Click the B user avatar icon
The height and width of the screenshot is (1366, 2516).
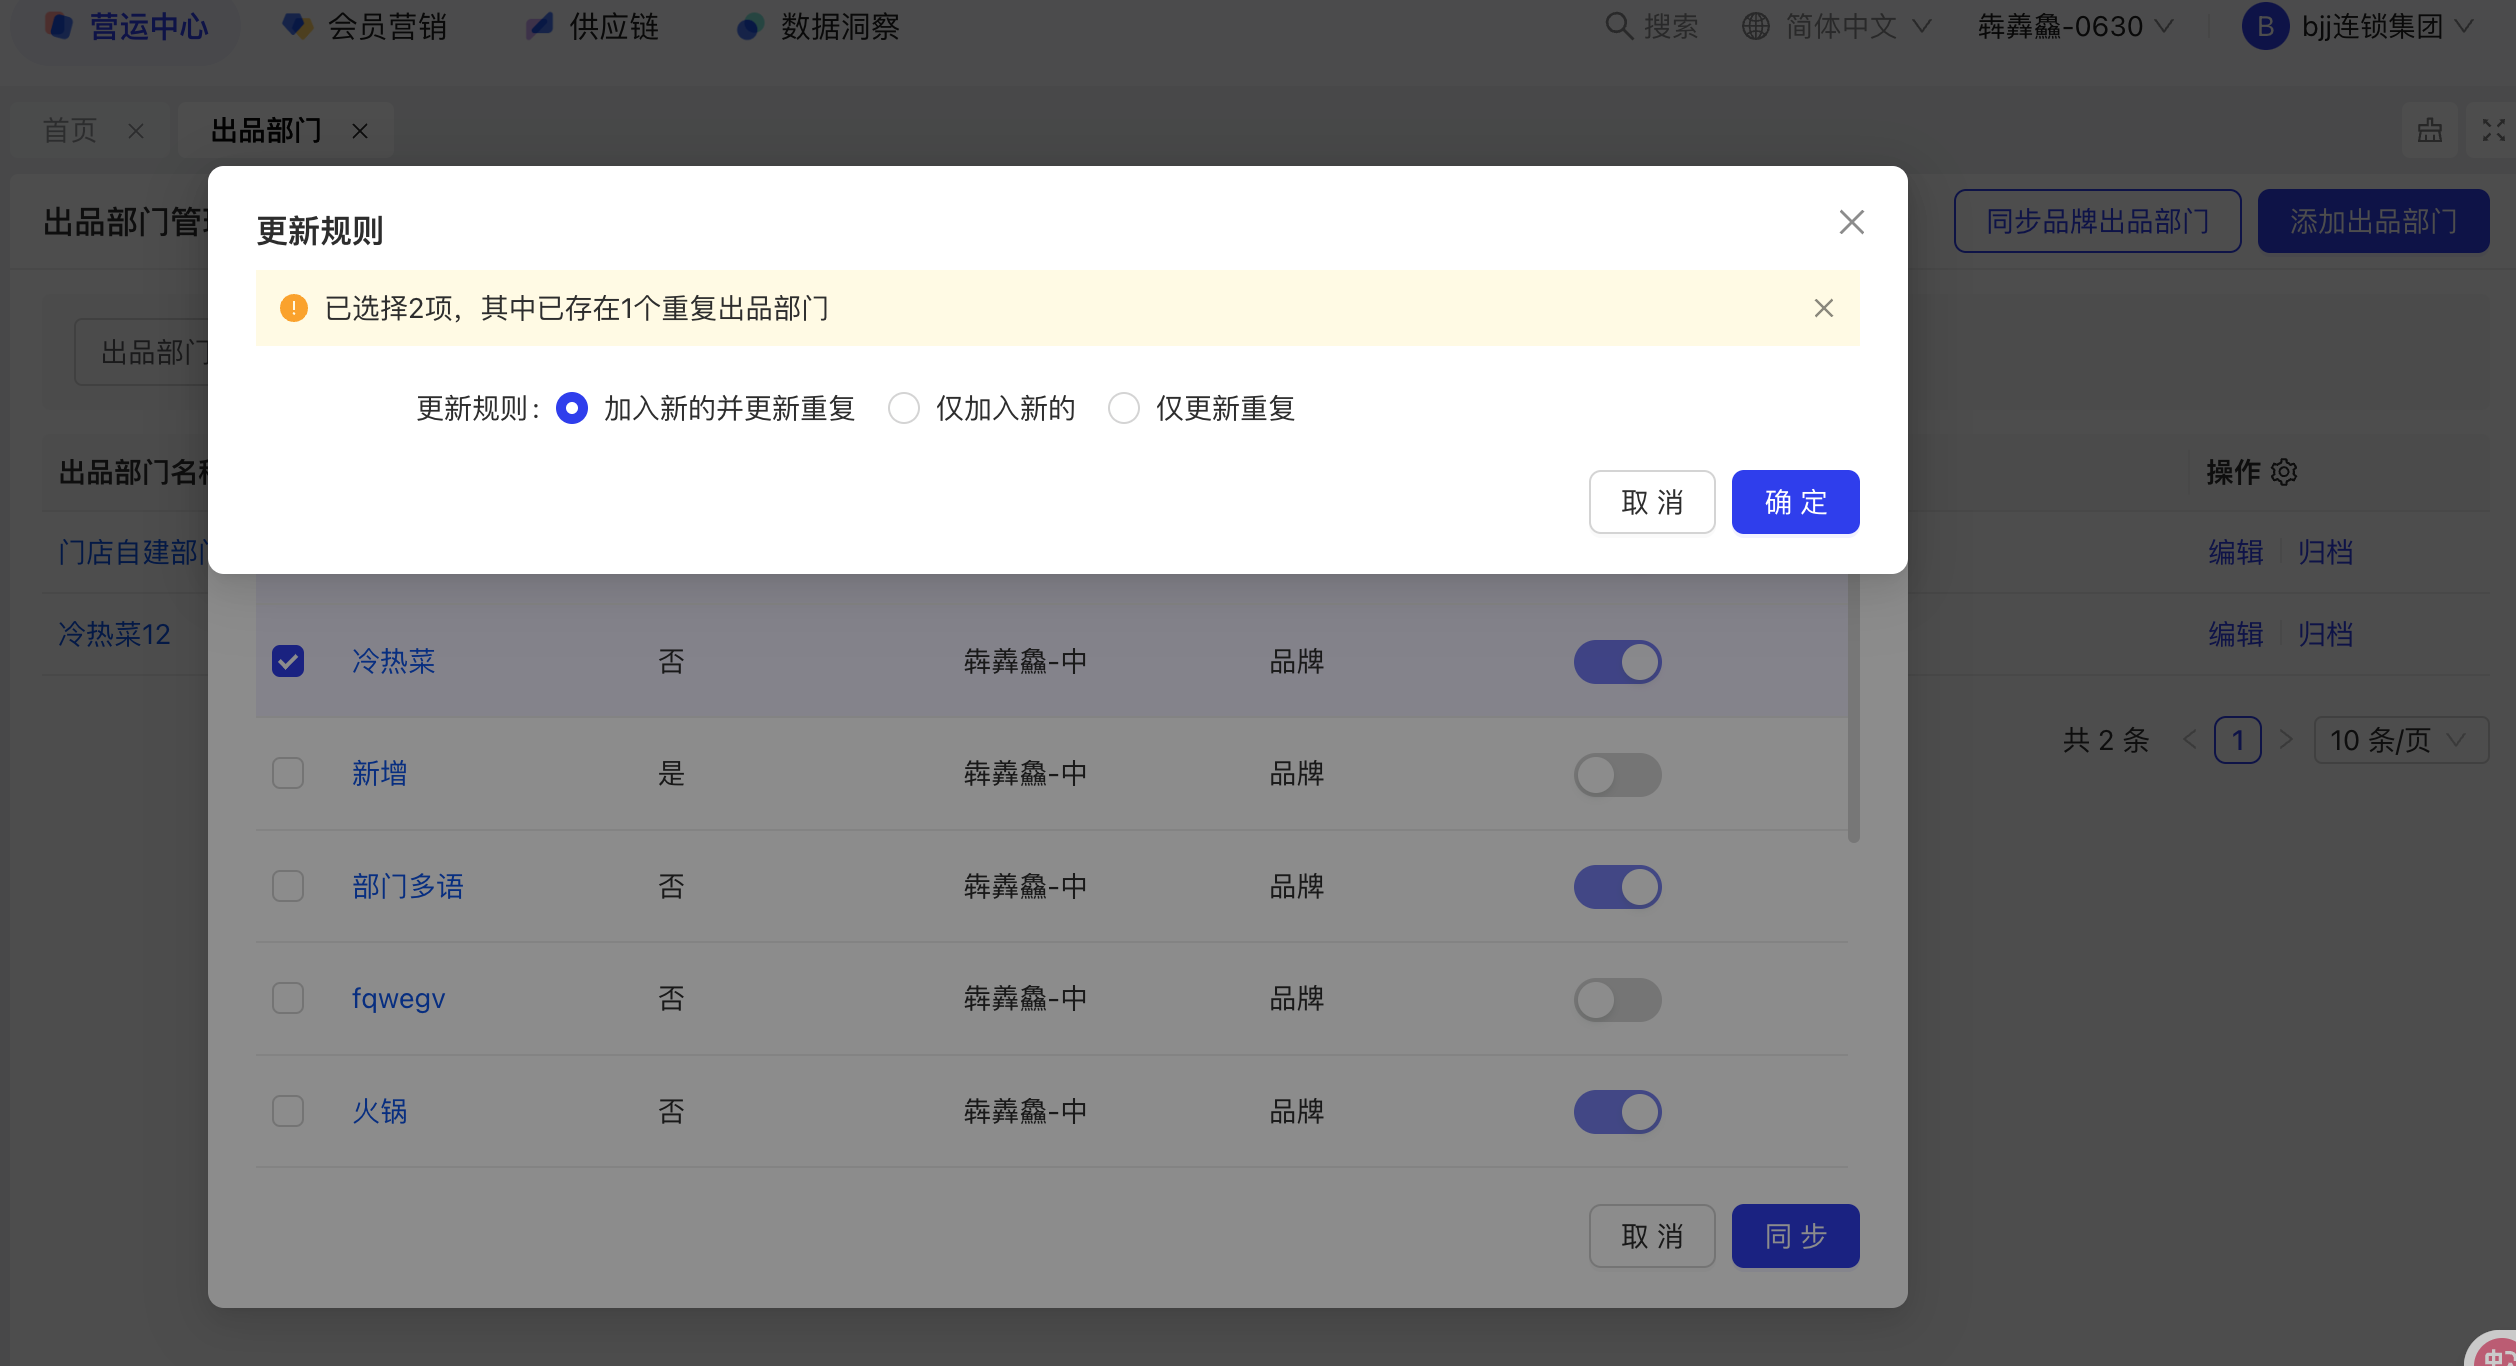click(2265, 26)
